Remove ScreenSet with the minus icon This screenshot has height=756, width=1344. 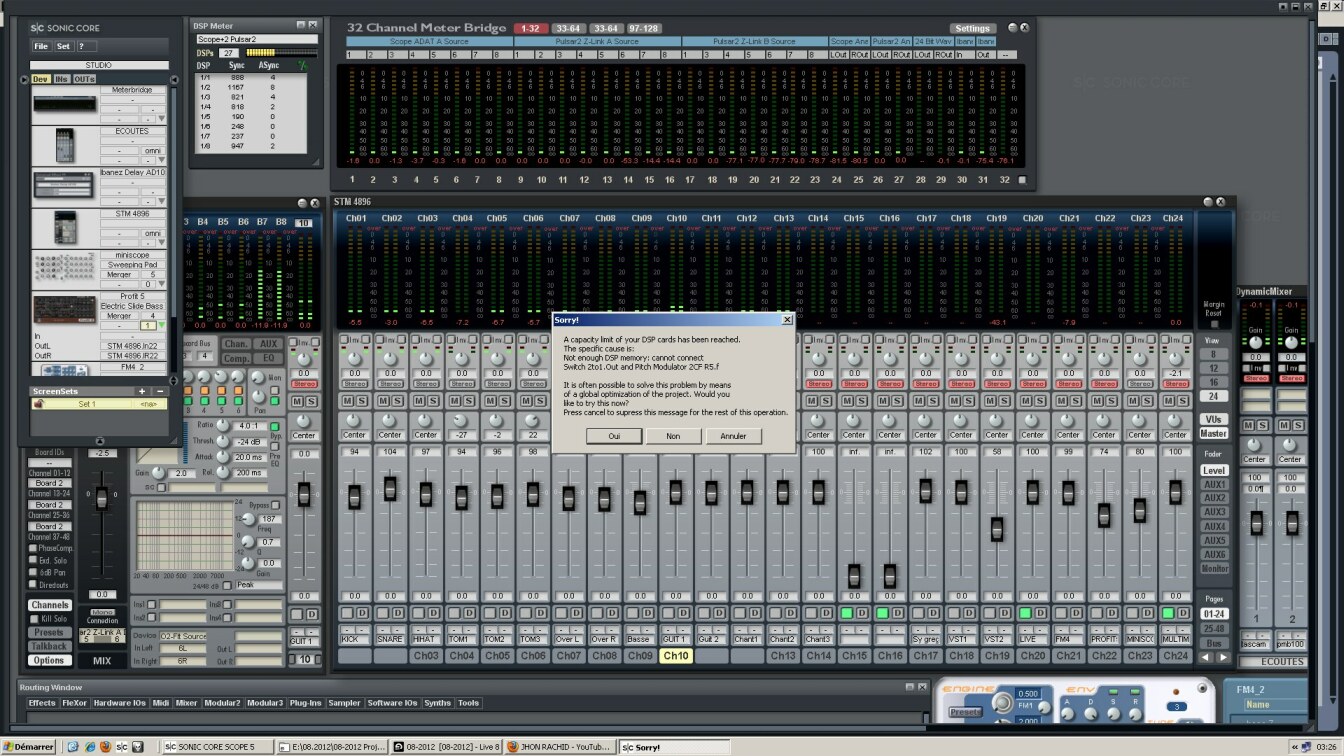point(160,391)
